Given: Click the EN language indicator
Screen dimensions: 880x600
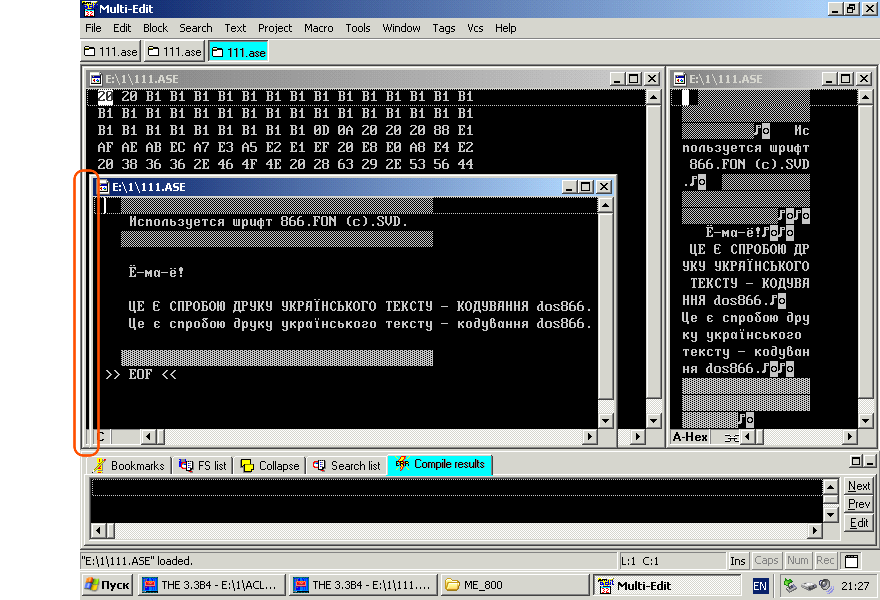Looking at the screenshot, I should point(760,586).
